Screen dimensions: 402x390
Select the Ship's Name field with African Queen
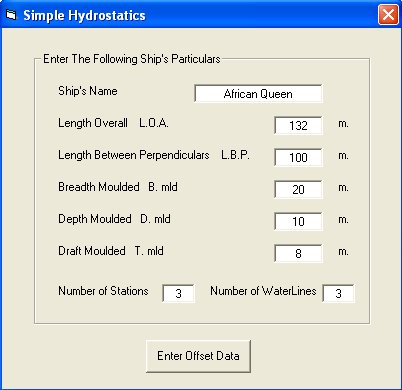pos(258,94)
